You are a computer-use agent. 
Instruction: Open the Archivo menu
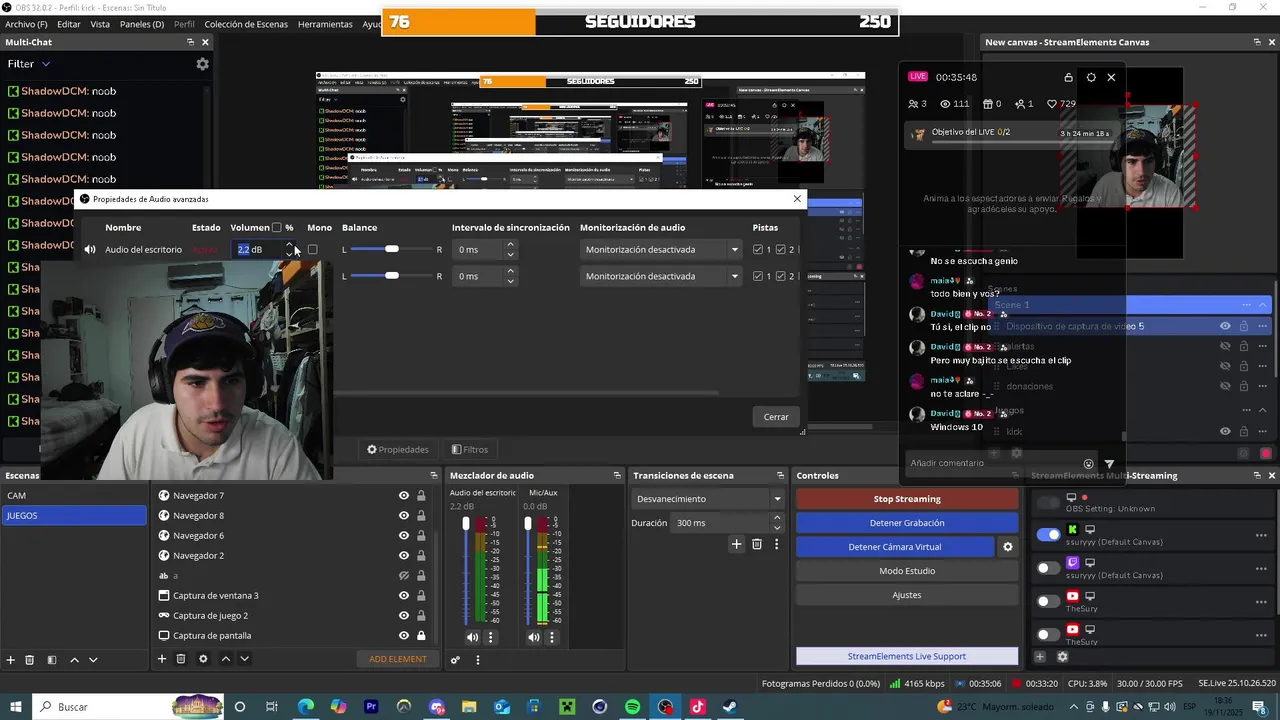[x=26, y=24]
